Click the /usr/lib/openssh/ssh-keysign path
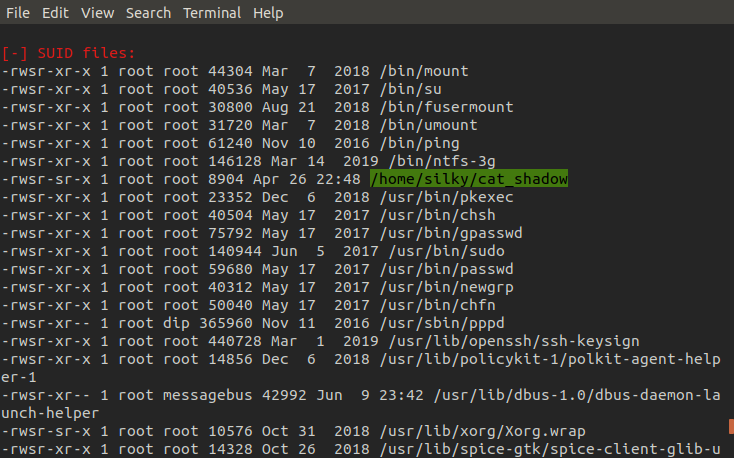The image size is (734, 458). (x=514, y=341)
